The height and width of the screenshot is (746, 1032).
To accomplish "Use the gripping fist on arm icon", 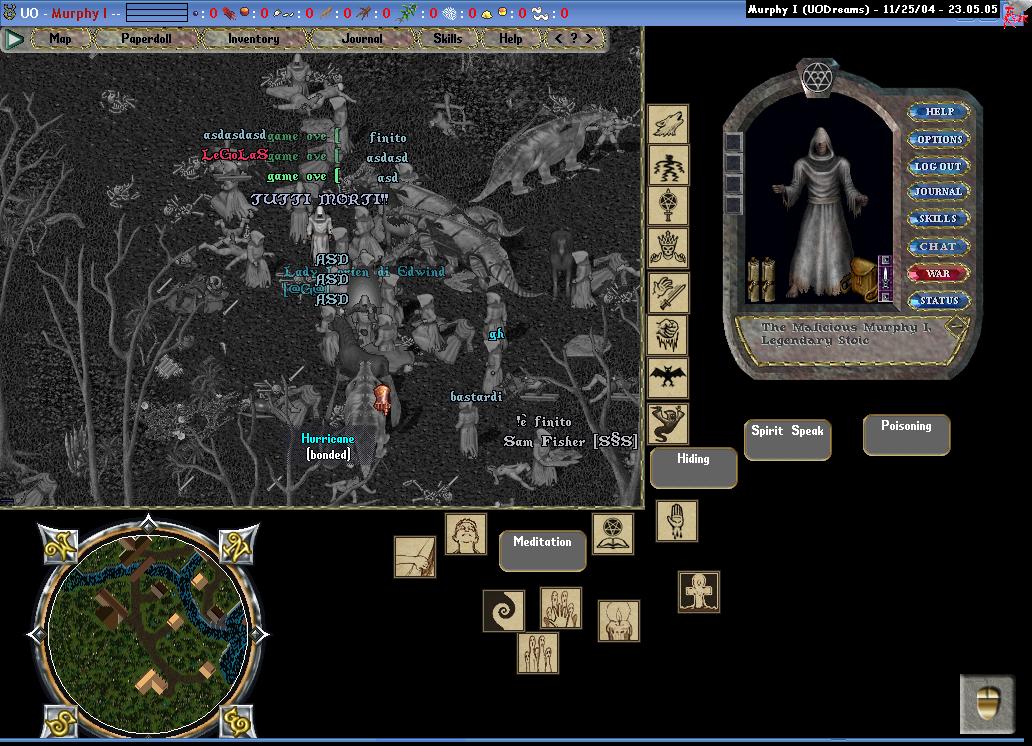I will pos(415,556).
